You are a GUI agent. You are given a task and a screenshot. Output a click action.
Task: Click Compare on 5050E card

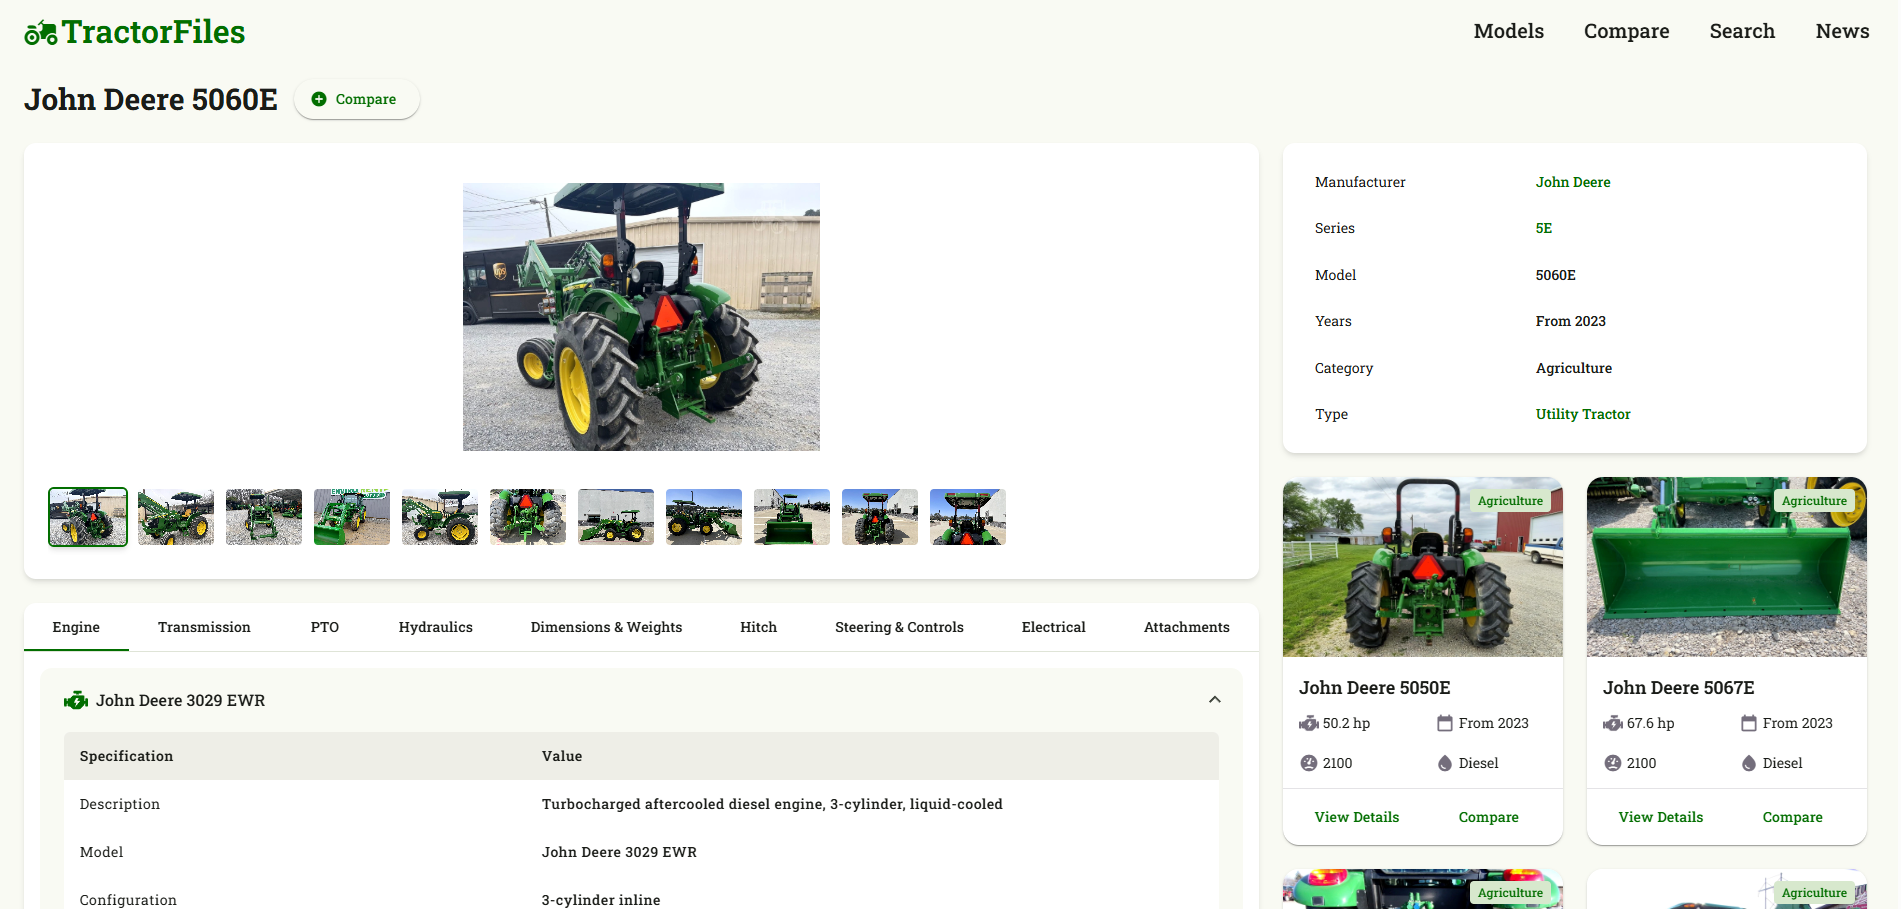(1488, 817)
